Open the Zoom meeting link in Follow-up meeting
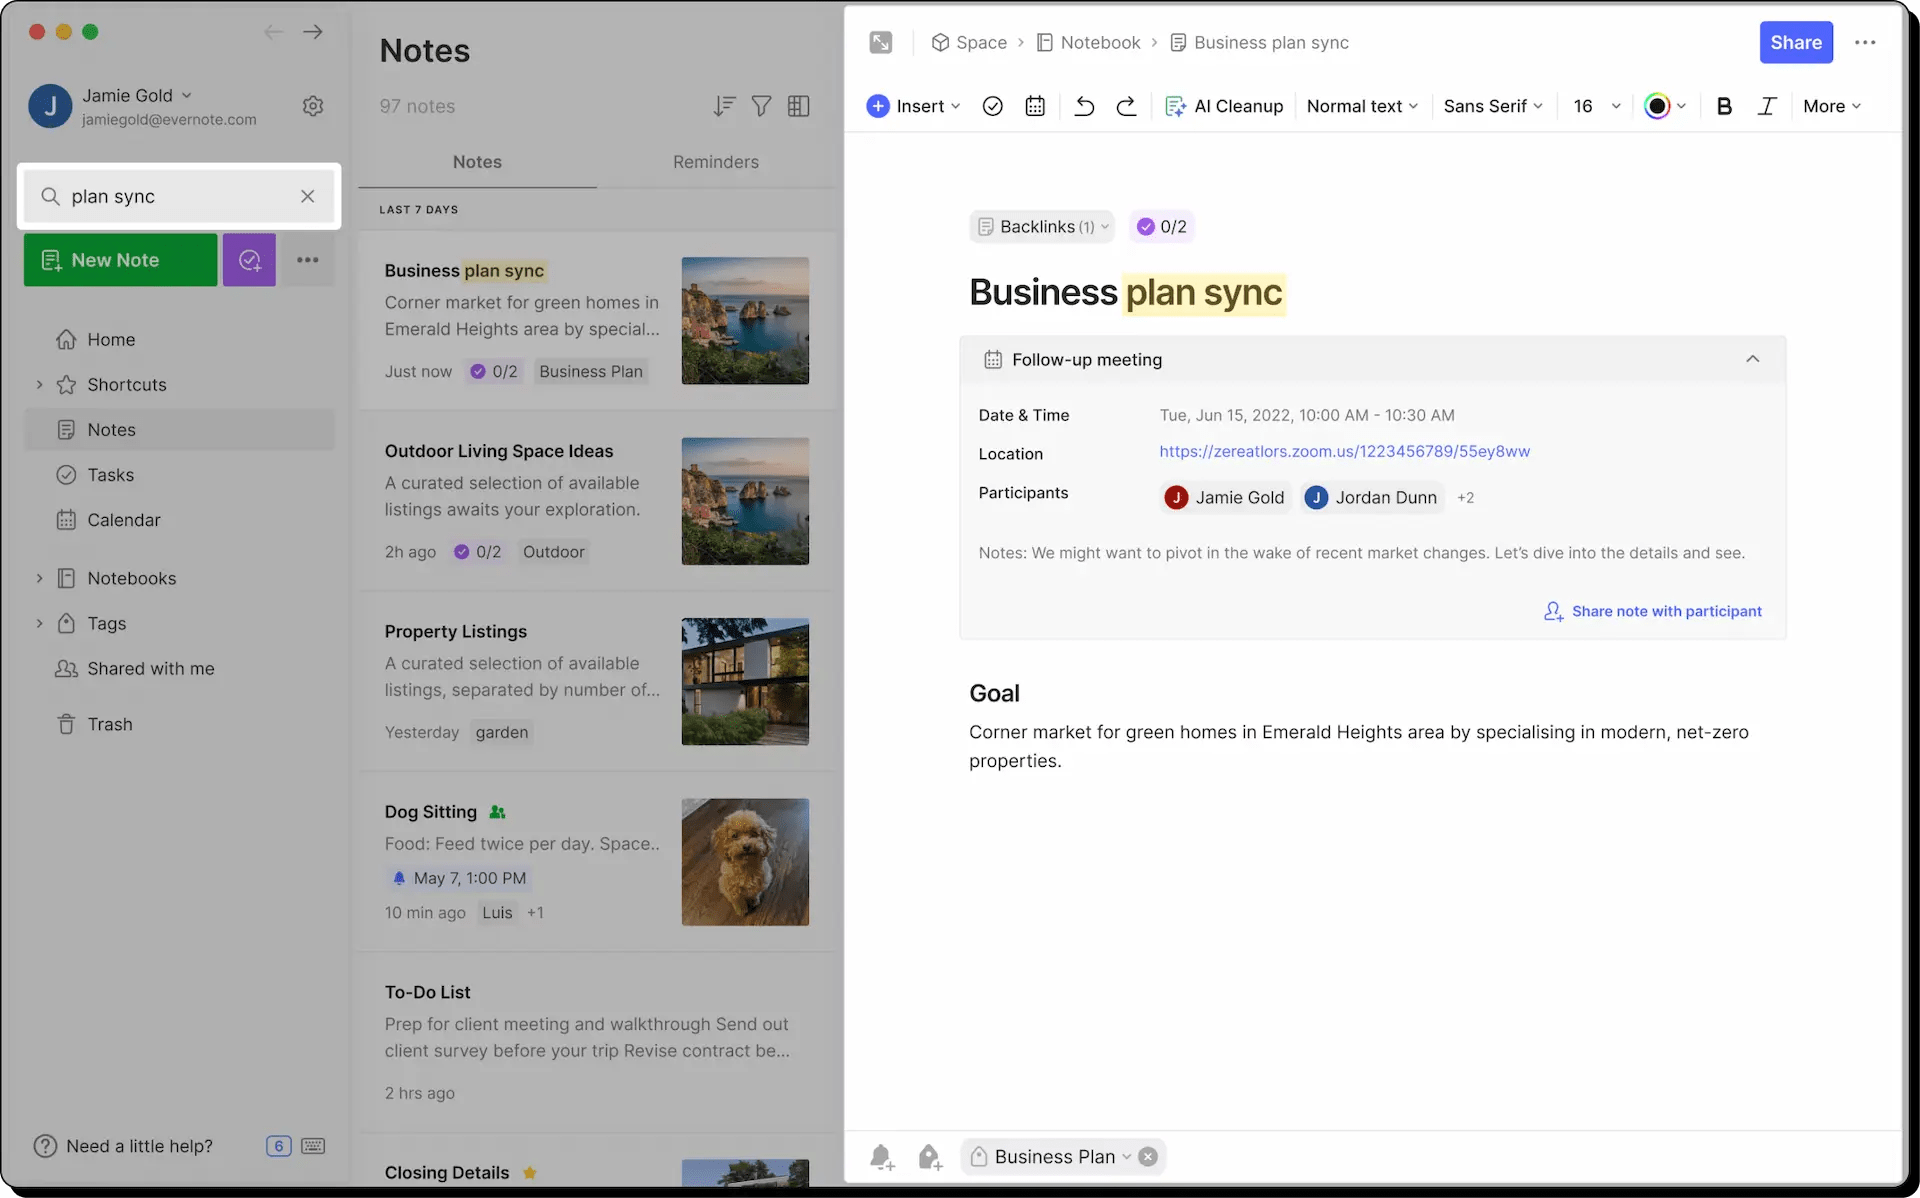 pyautogui.click(x=1344, y=451)
